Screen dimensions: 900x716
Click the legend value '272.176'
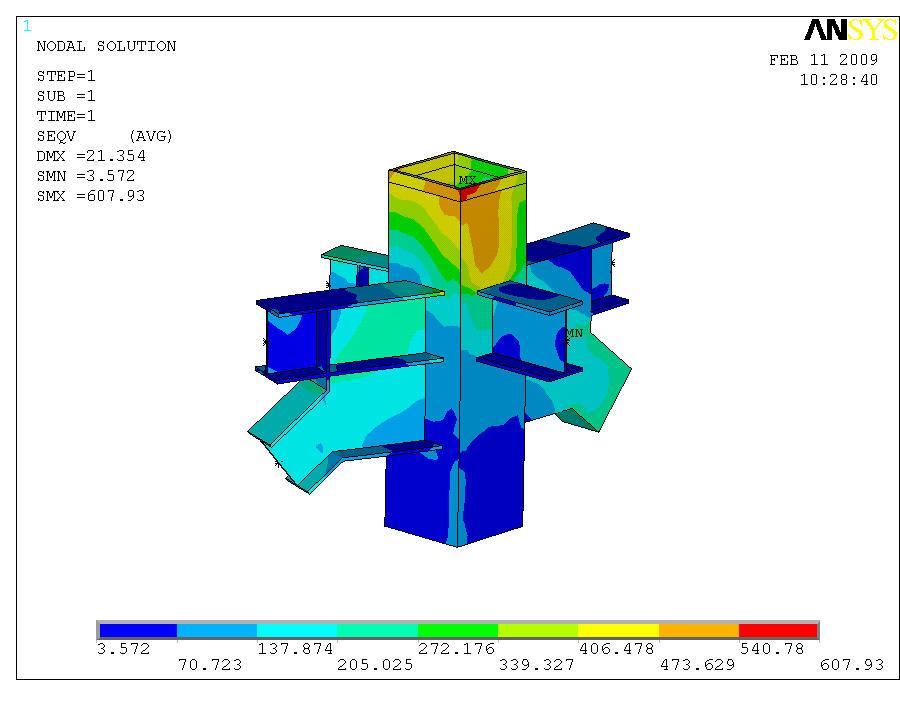coord(456,649)
